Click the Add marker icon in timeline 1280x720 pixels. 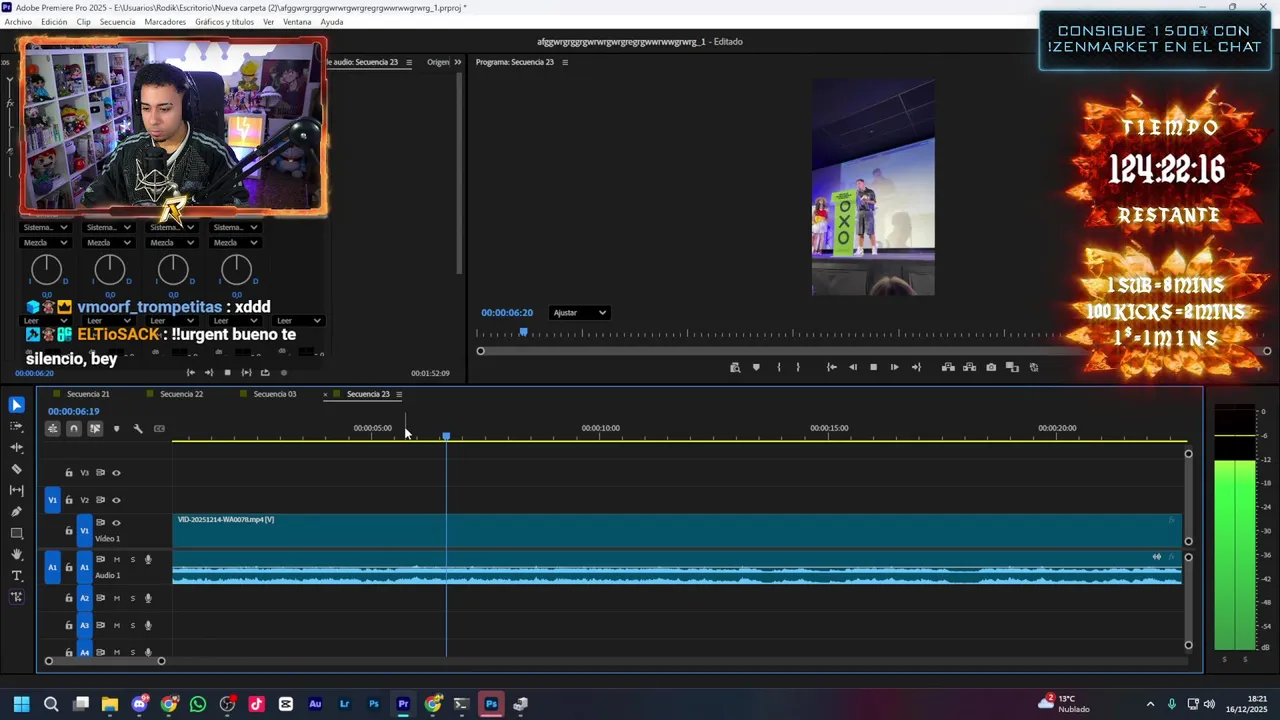pos(116,429)
